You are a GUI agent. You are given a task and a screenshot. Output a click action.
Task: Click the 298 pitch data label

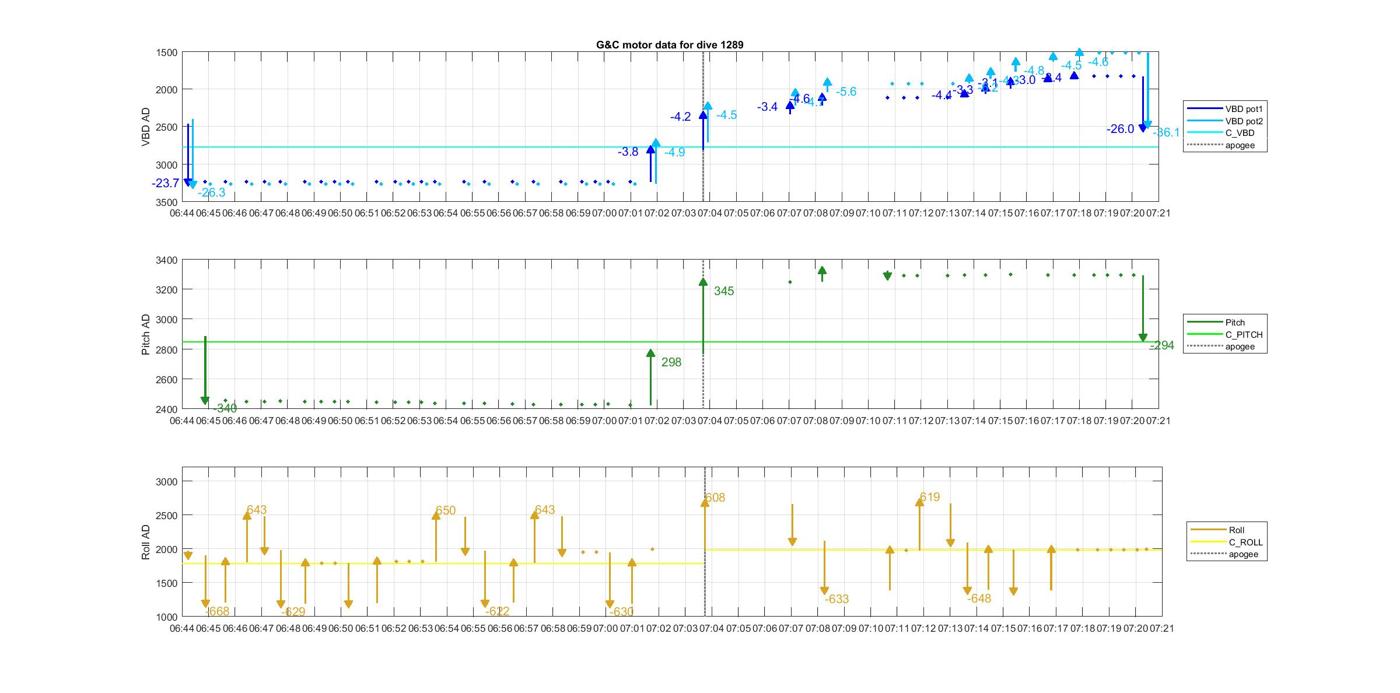click(x=671, y=363)
